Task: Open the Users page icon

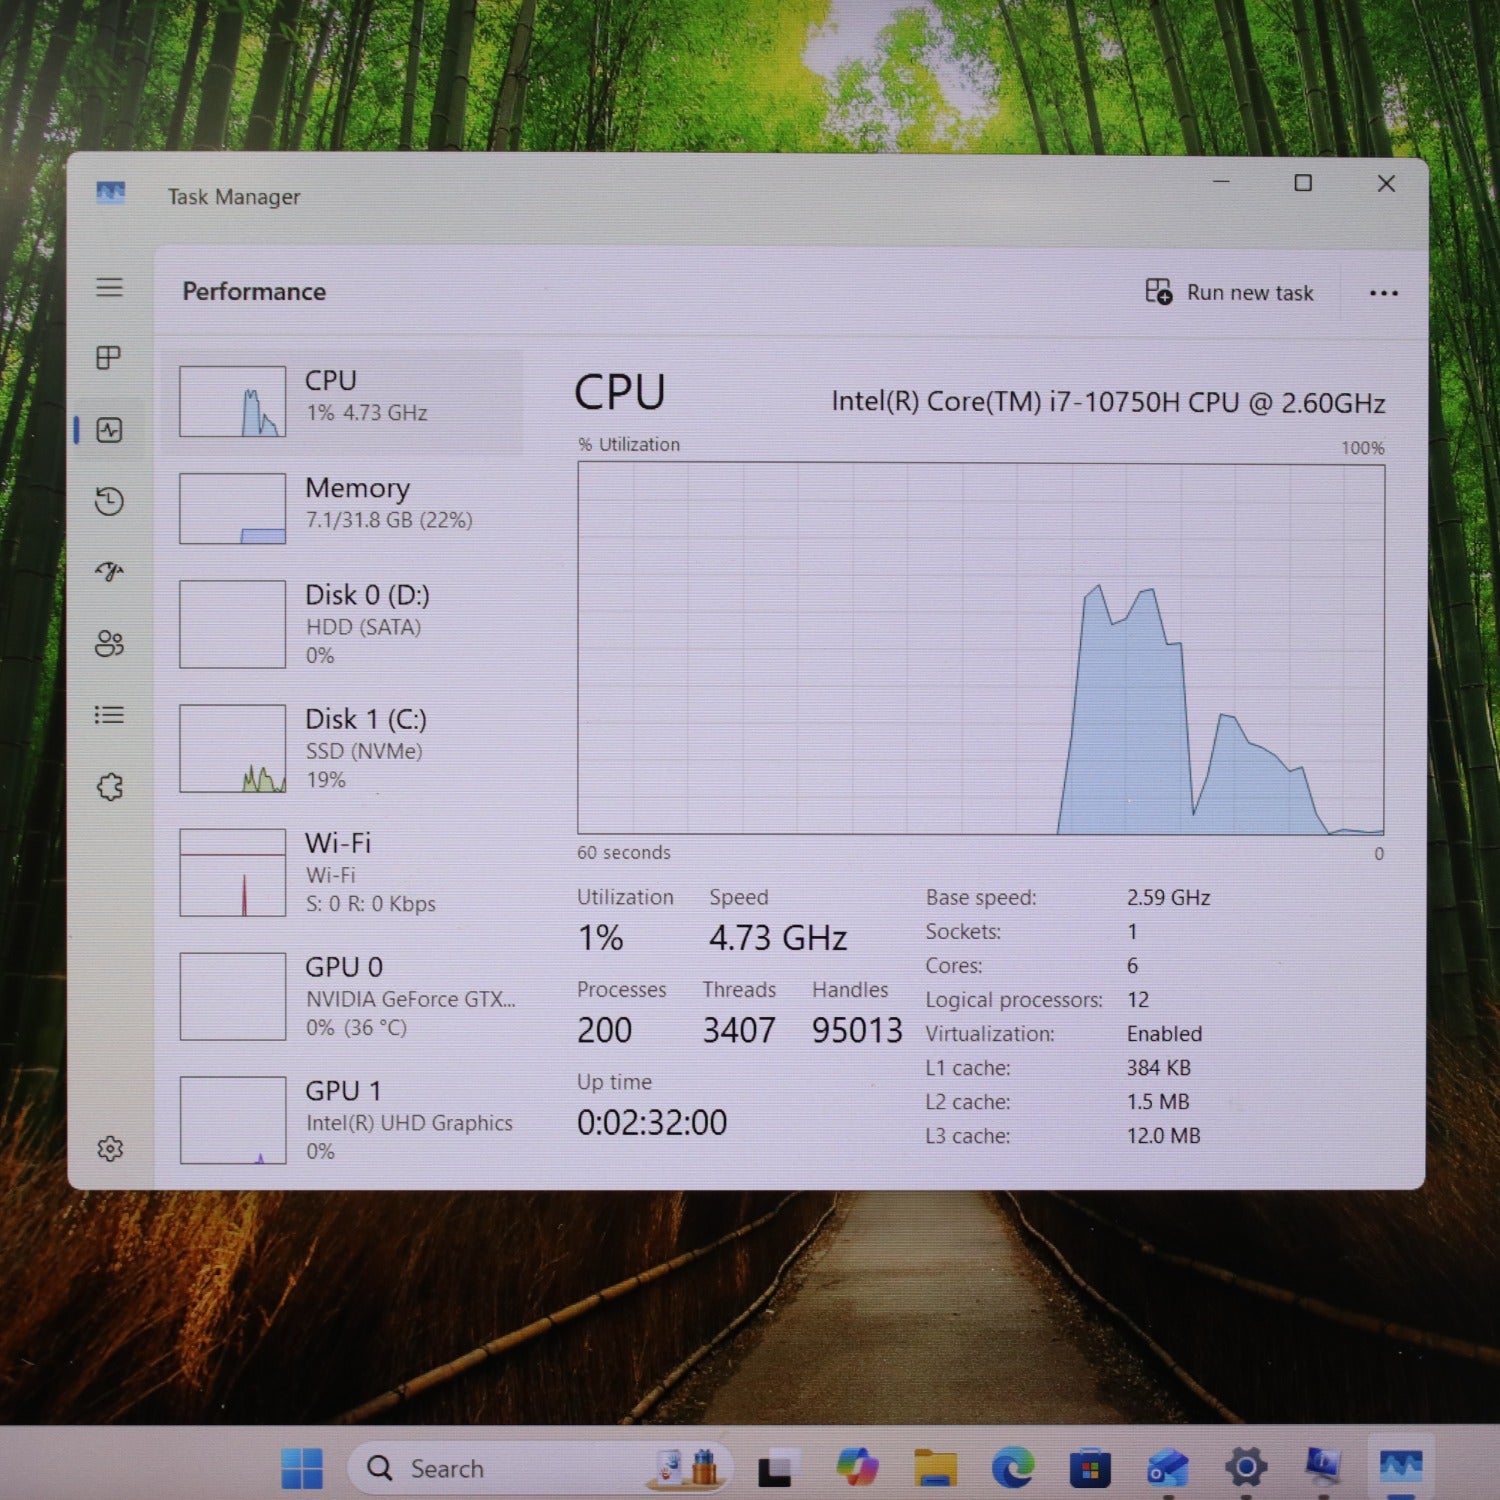Action: tap(109, 643)
